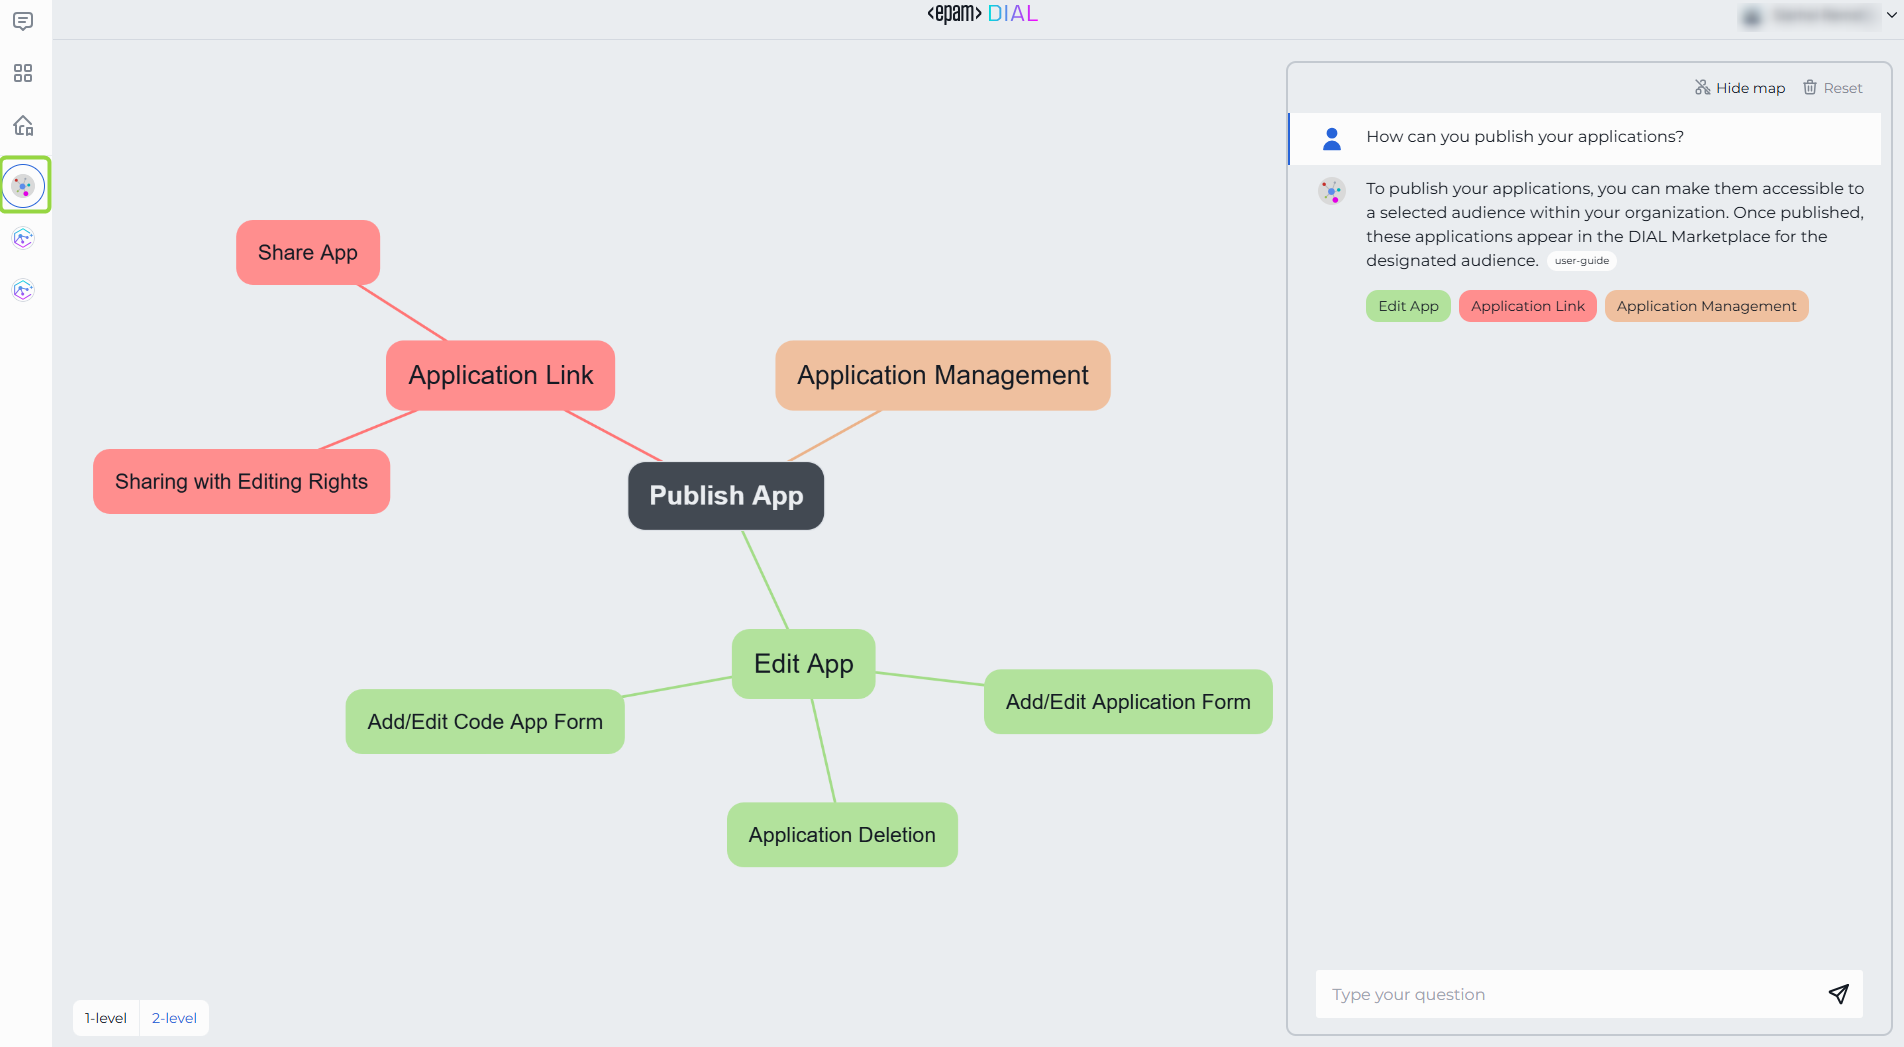Select the highlighted mindmap app icon
The height and width of the screenshot is (1047, 1904).
[x=25, y=185]
